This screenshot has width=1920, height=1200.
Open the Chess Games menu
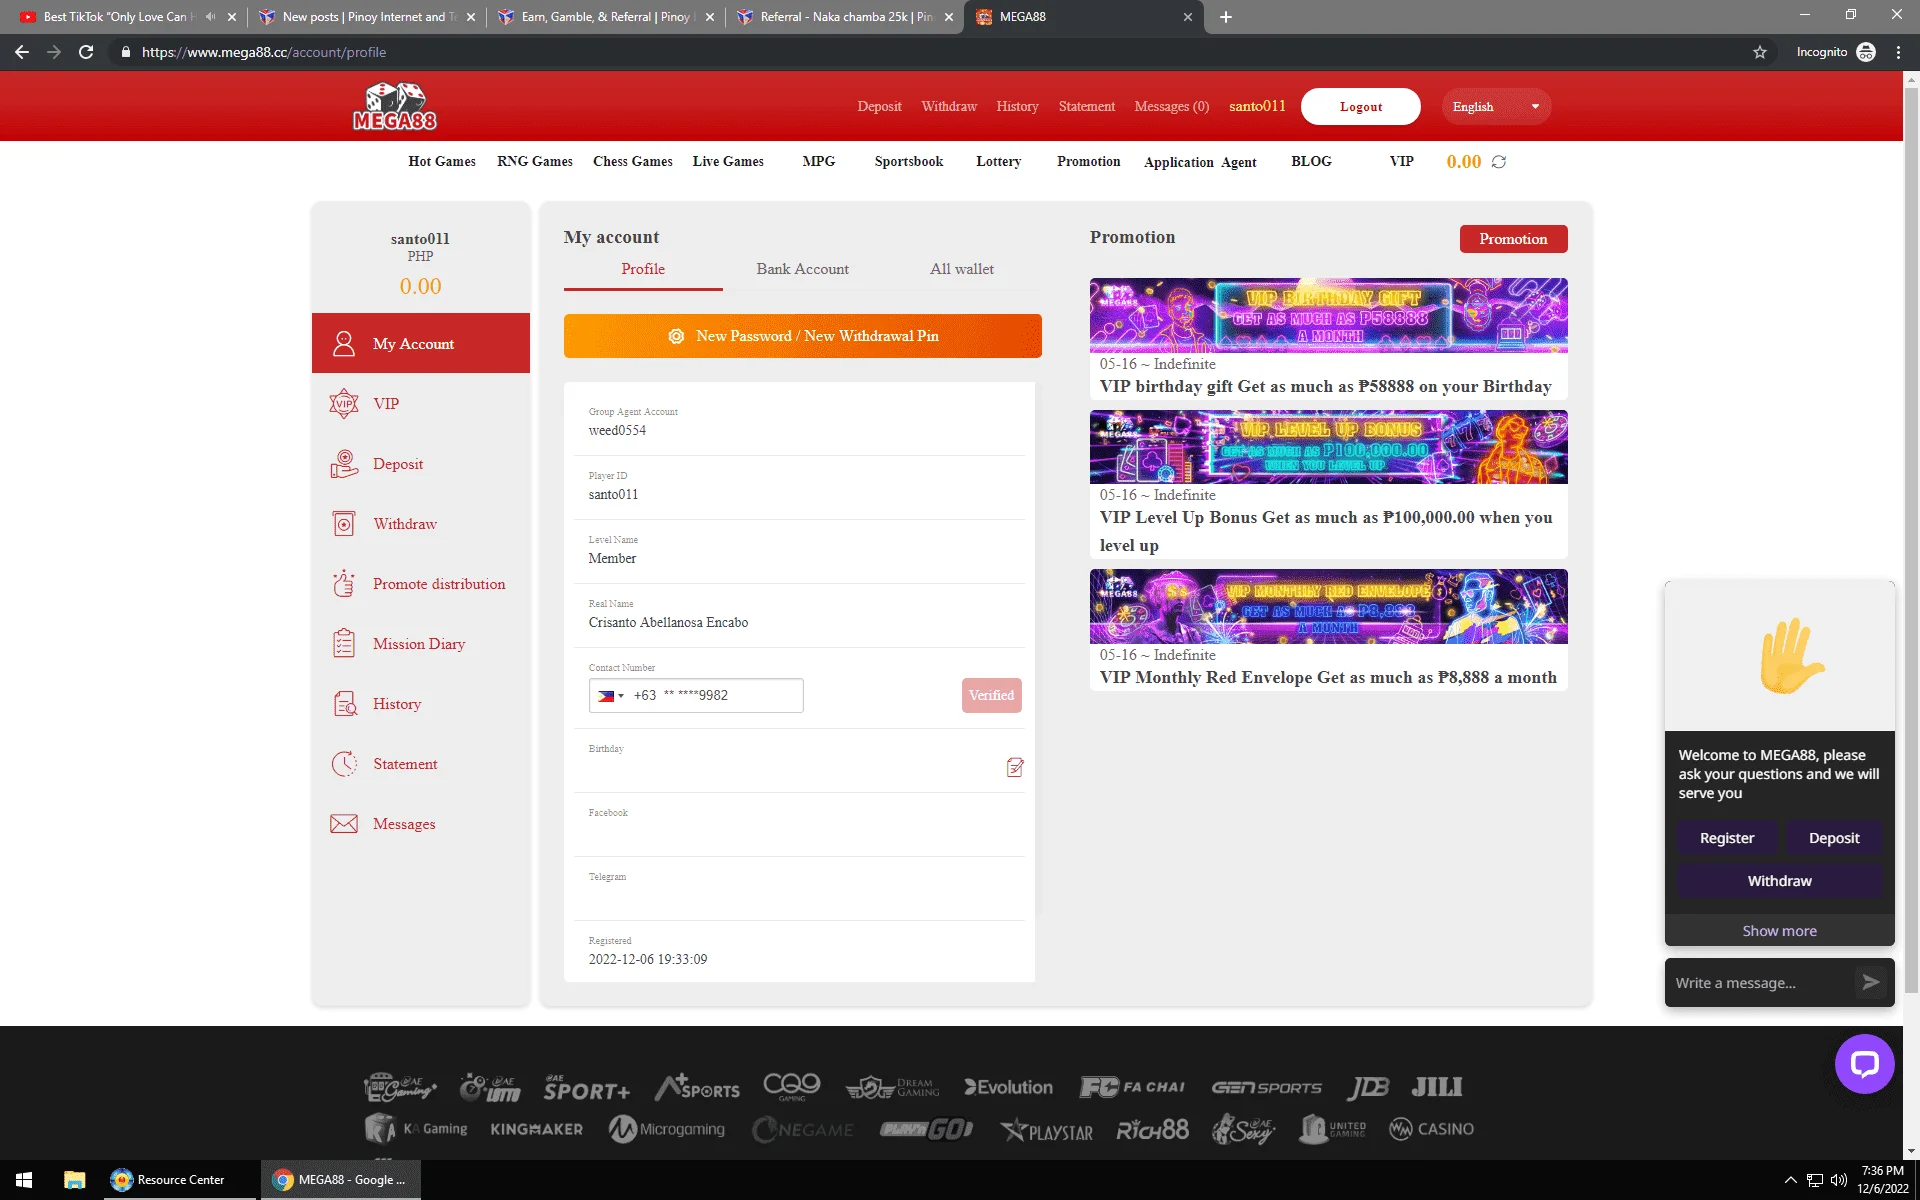(x=633, y=162)
